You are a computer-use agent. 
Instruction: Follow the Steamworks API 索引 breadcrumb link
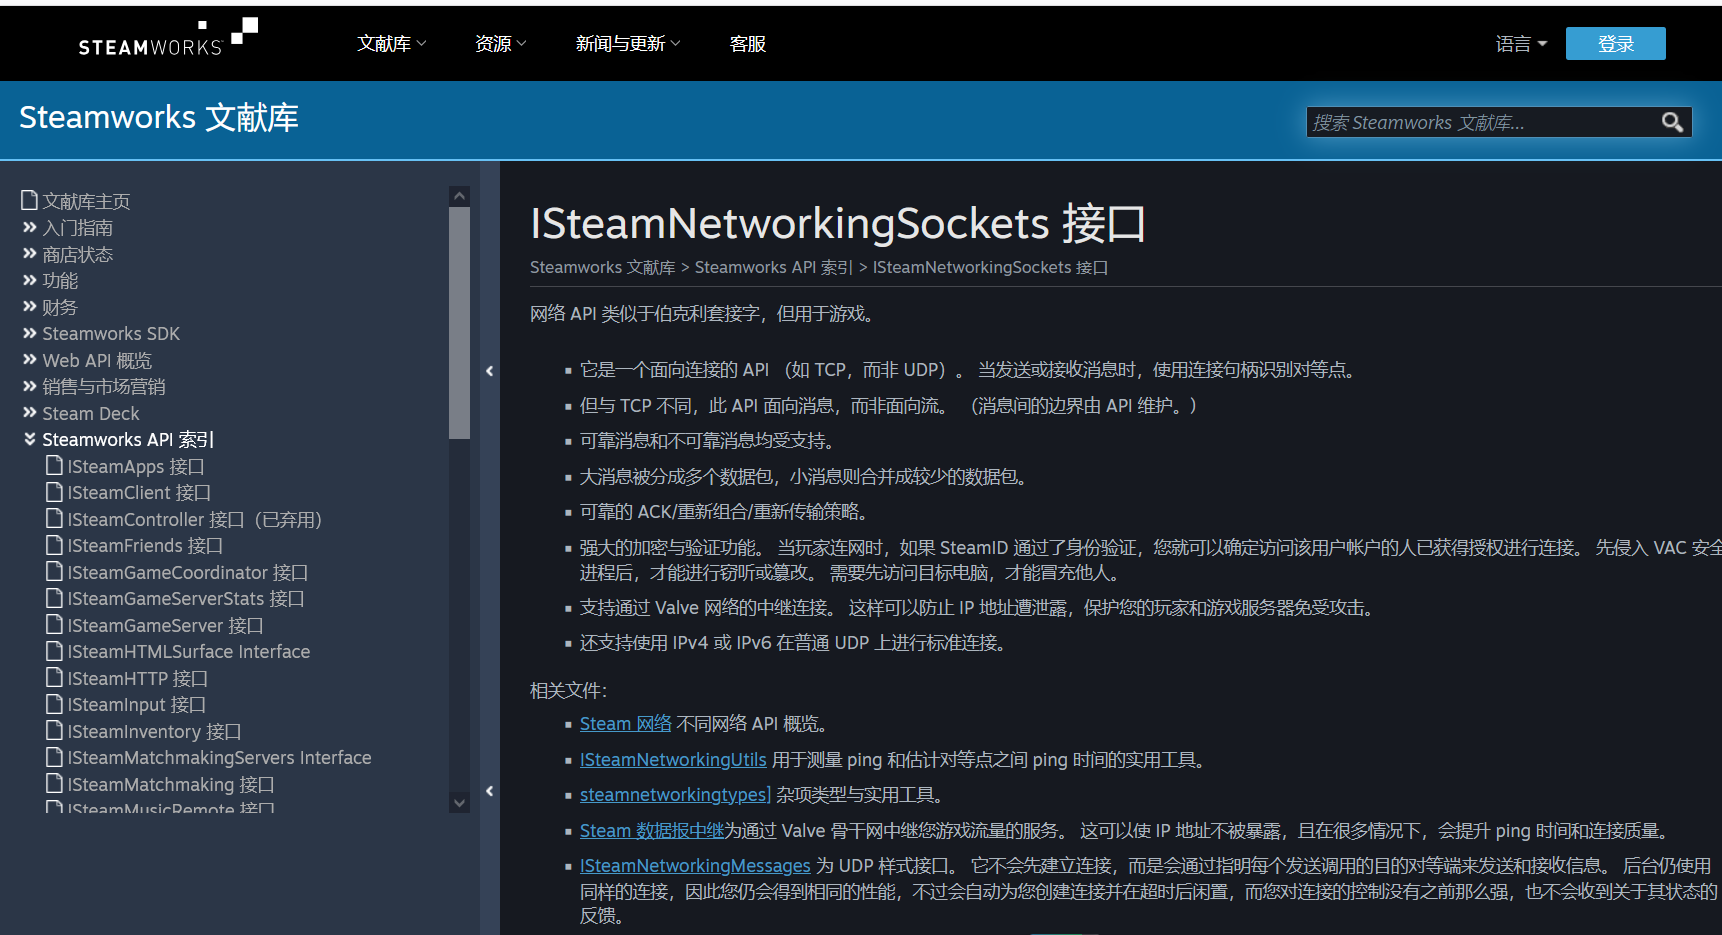click(x=773, y=267)
